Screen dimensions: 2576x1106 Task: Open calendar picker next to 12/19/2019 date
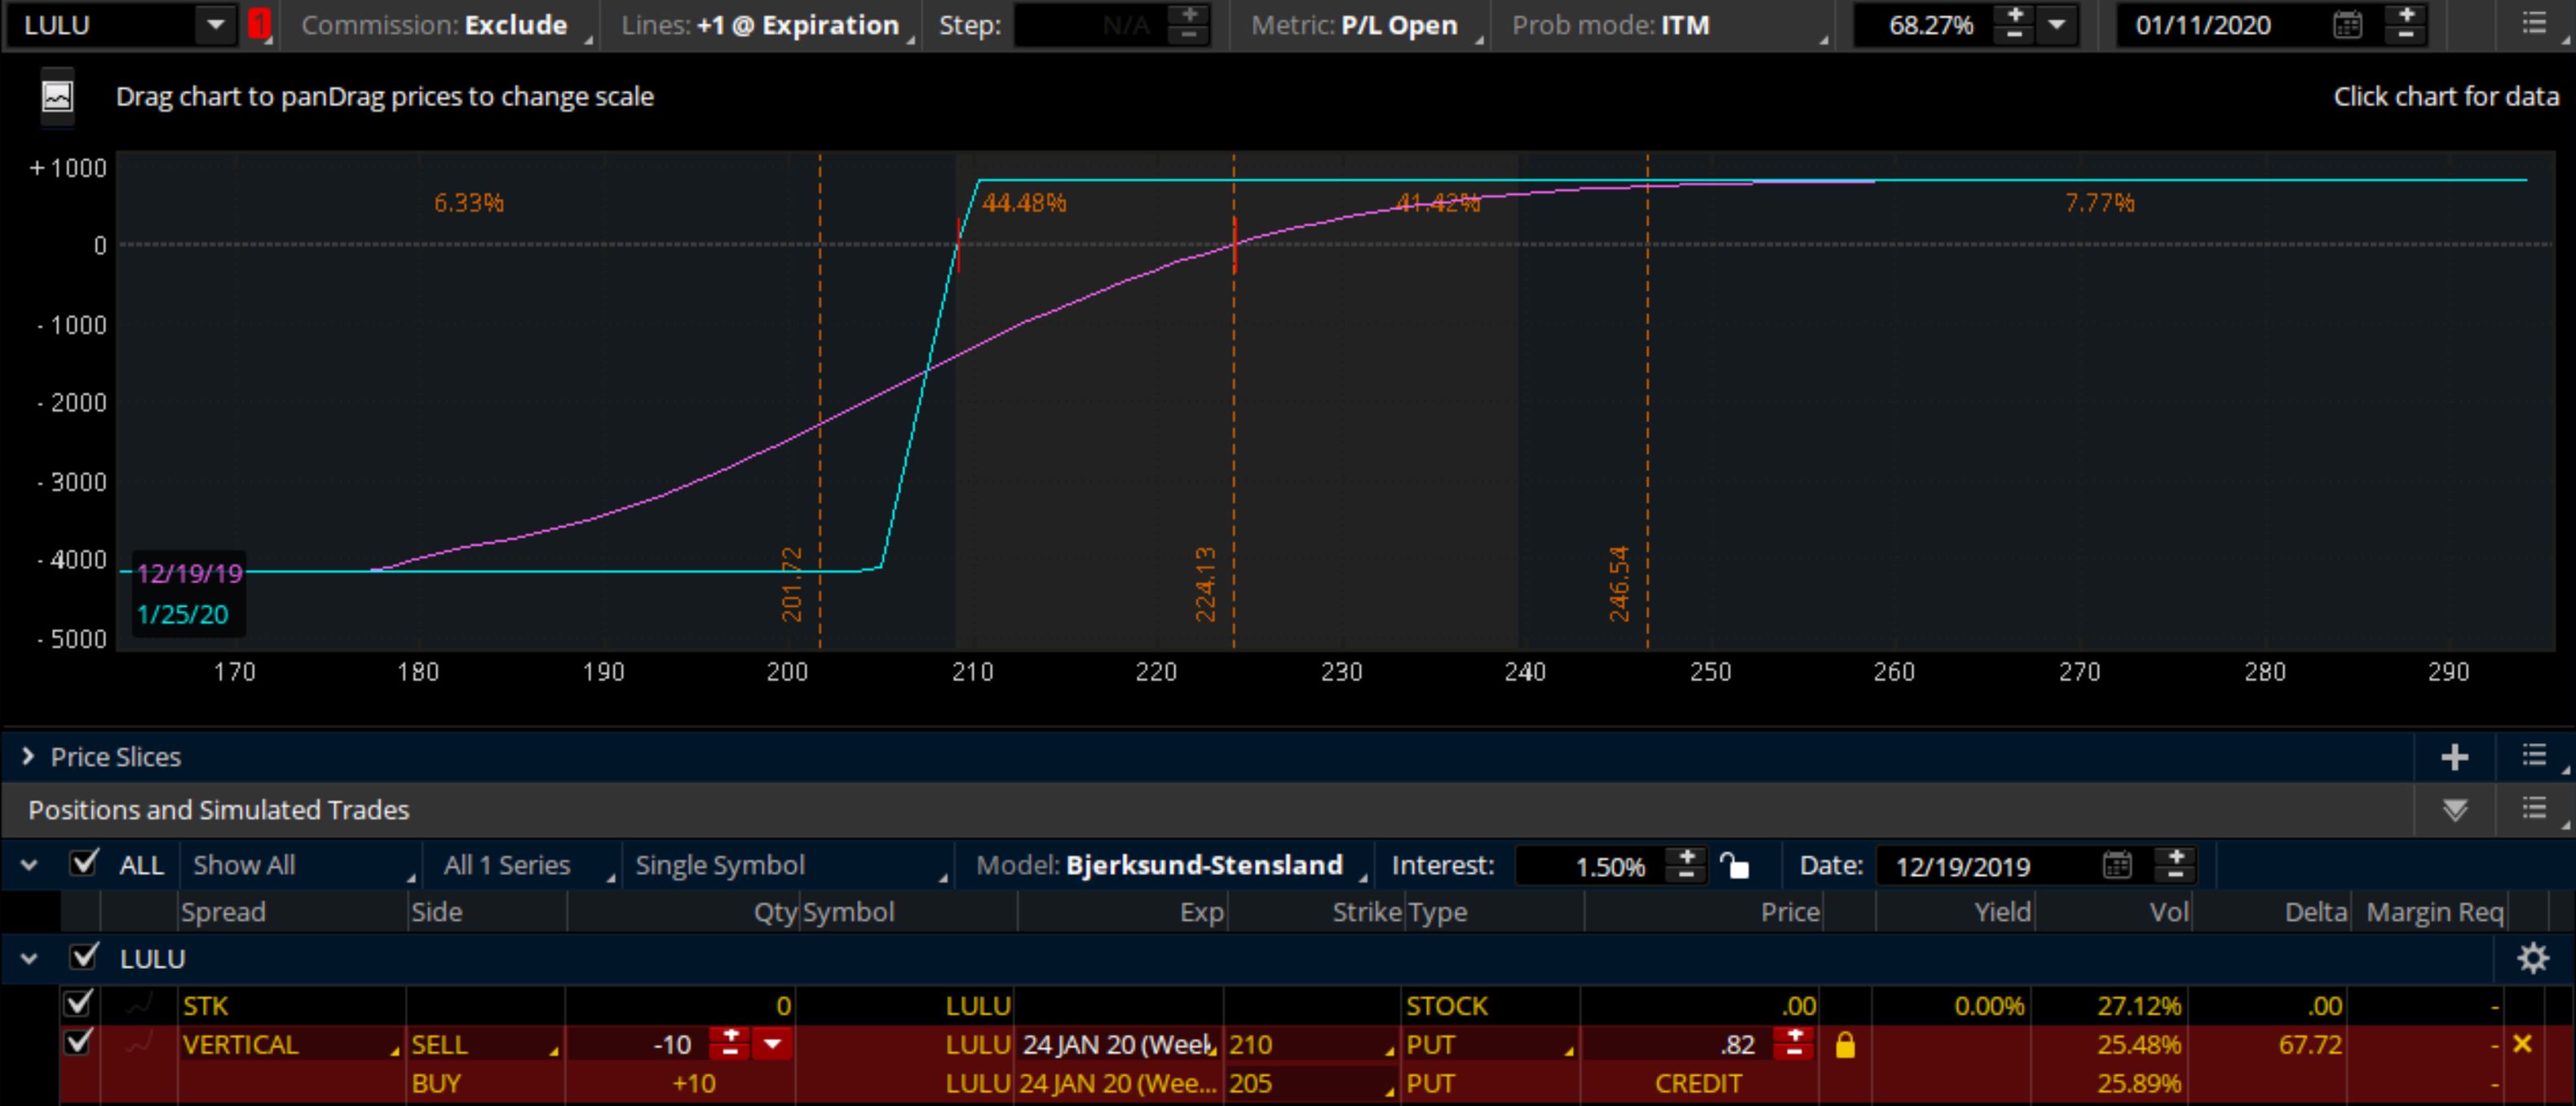(x=2117, y=865)
